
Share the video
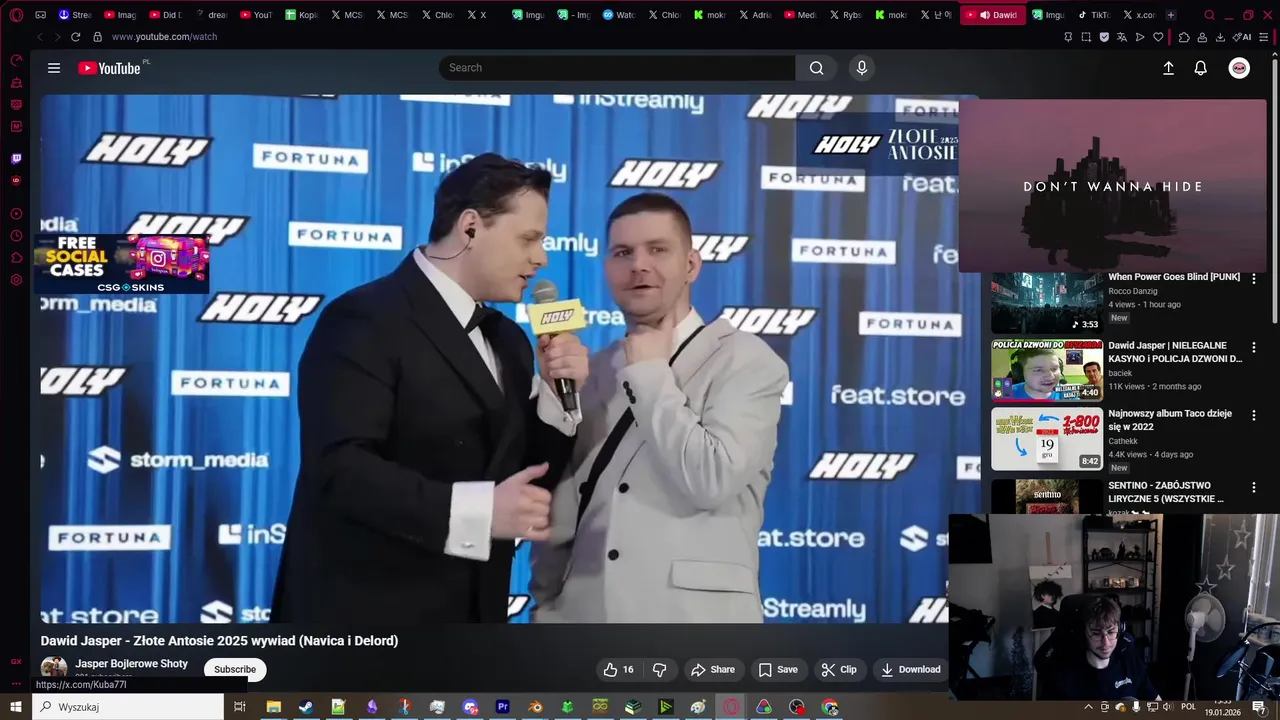point(713,669)
